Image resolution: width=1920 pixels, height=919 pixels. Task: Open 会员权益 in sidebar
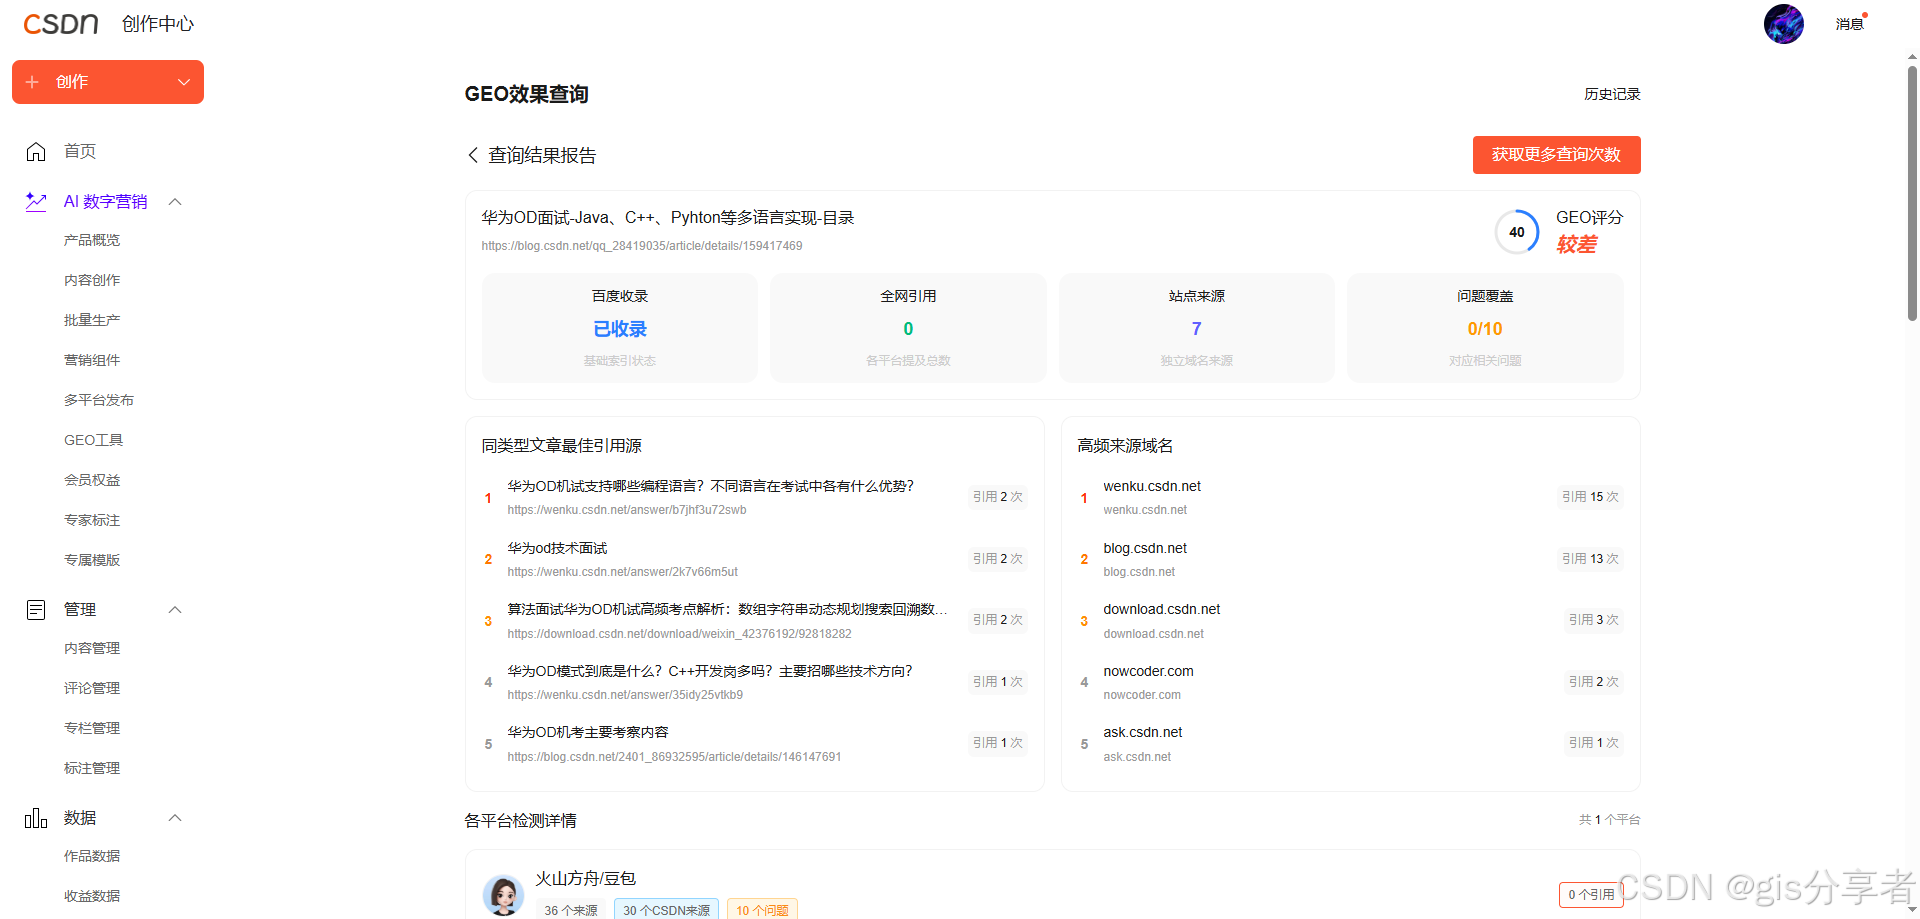92,480
